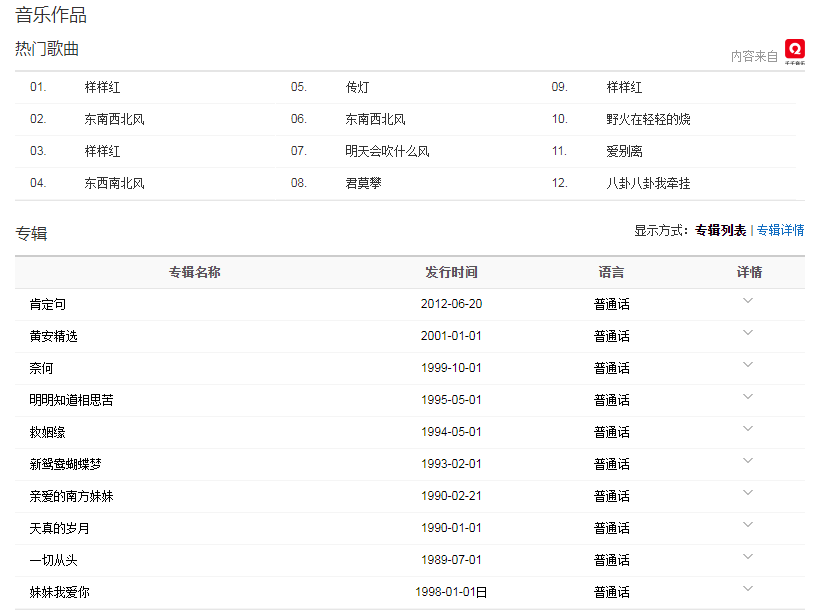
Task: Click the red Qianqian Music logo icon
Action: [x=795, y=50]
